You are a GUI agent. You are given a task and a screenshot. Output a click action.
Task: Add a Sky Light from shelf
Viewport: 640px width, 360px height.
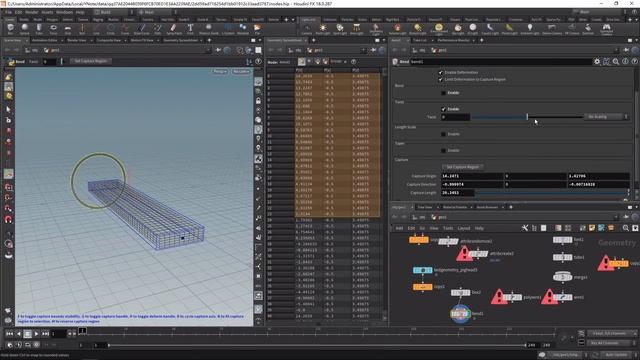[x=458, y=29]
